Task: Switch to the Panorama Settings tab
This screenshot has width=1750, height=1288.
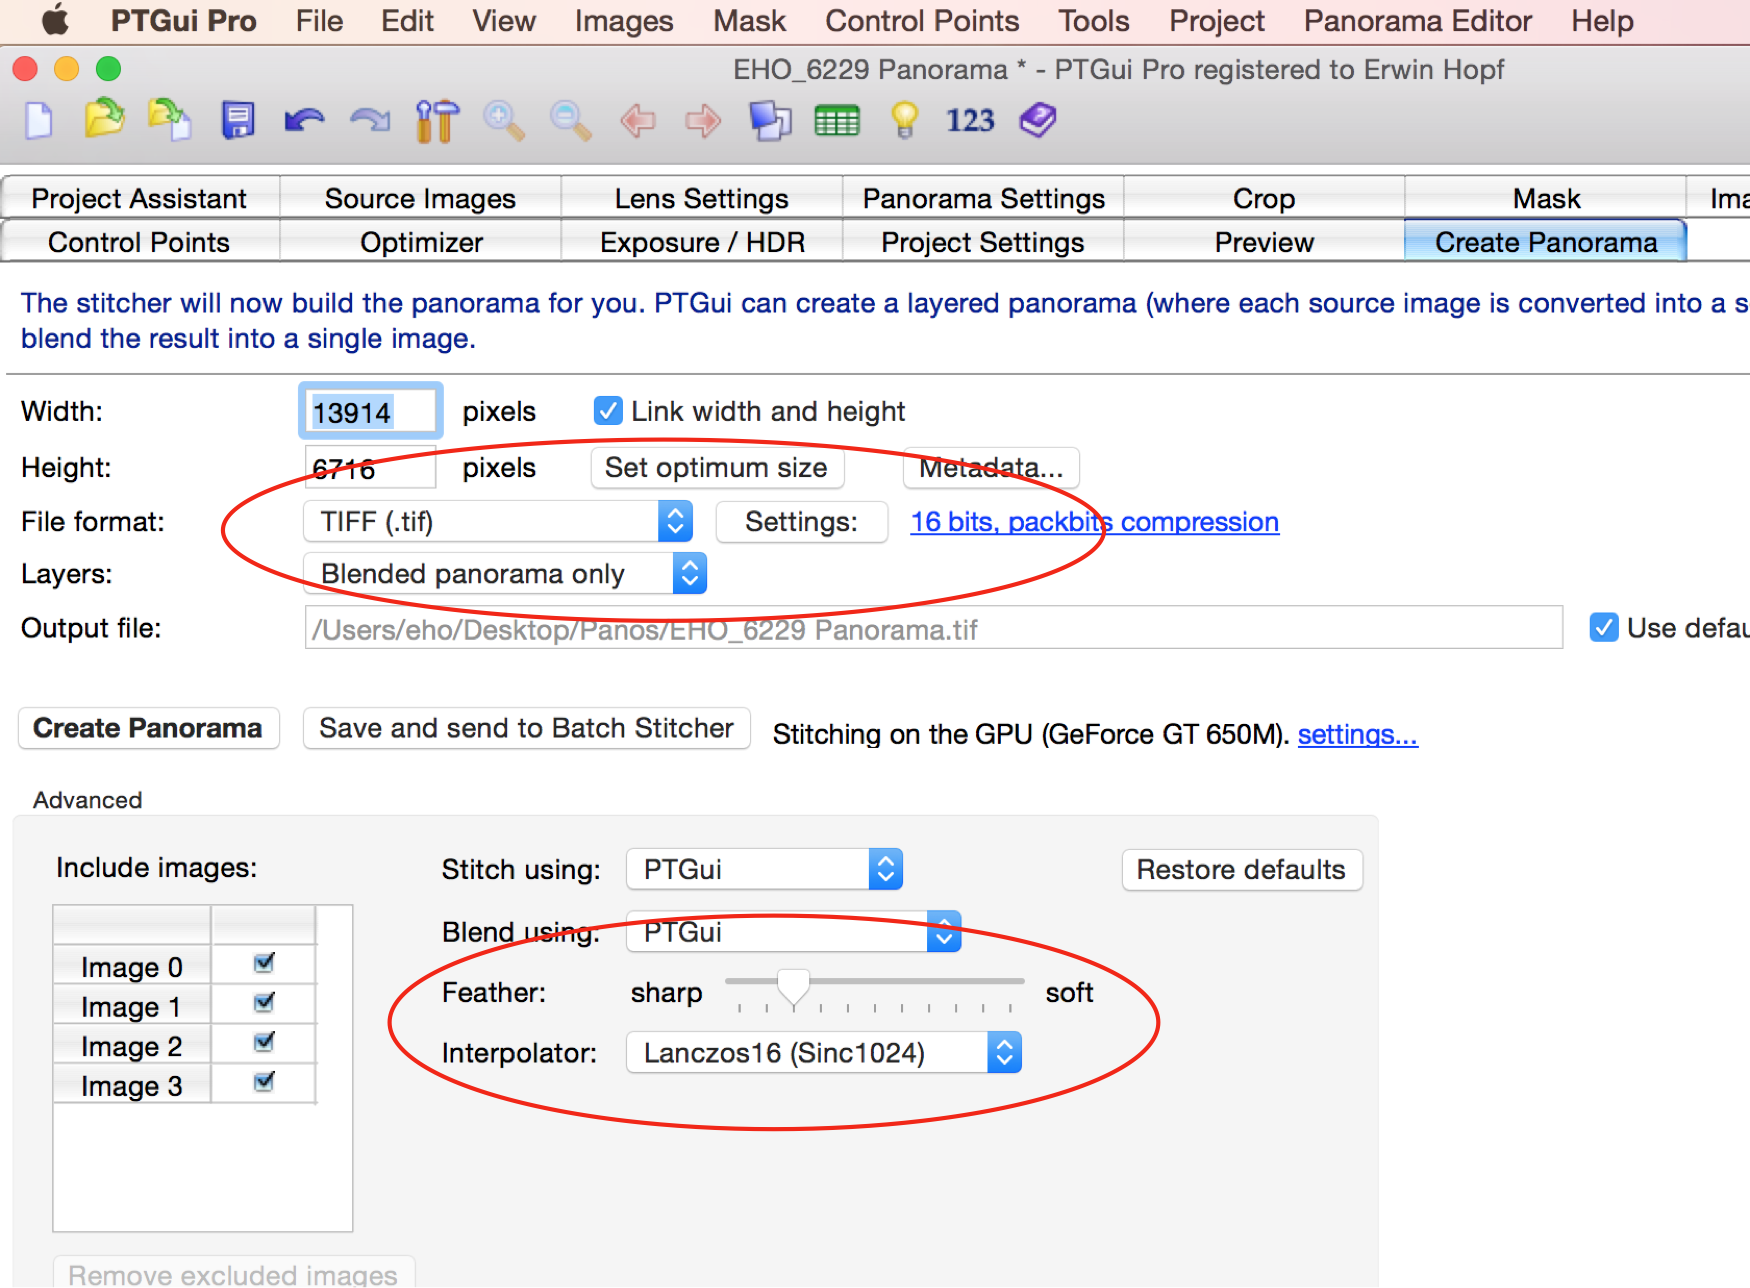Action: (x=984, y=198)
